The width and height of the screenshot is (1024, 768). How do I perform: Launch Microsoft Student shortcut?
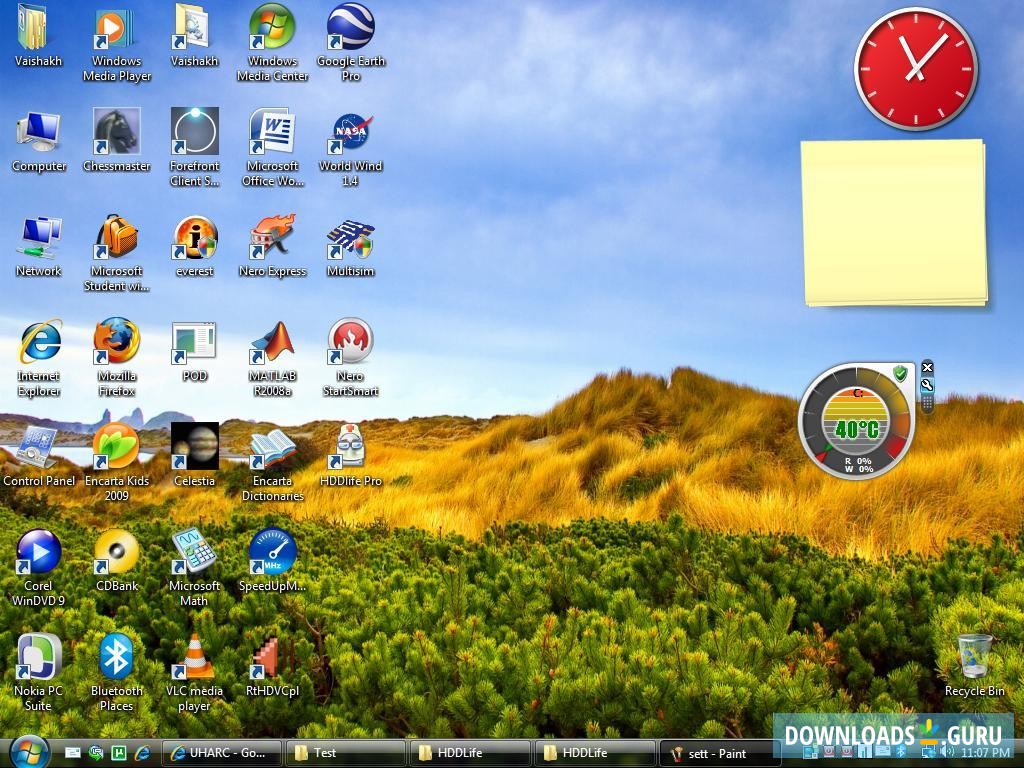pos(116,253)
